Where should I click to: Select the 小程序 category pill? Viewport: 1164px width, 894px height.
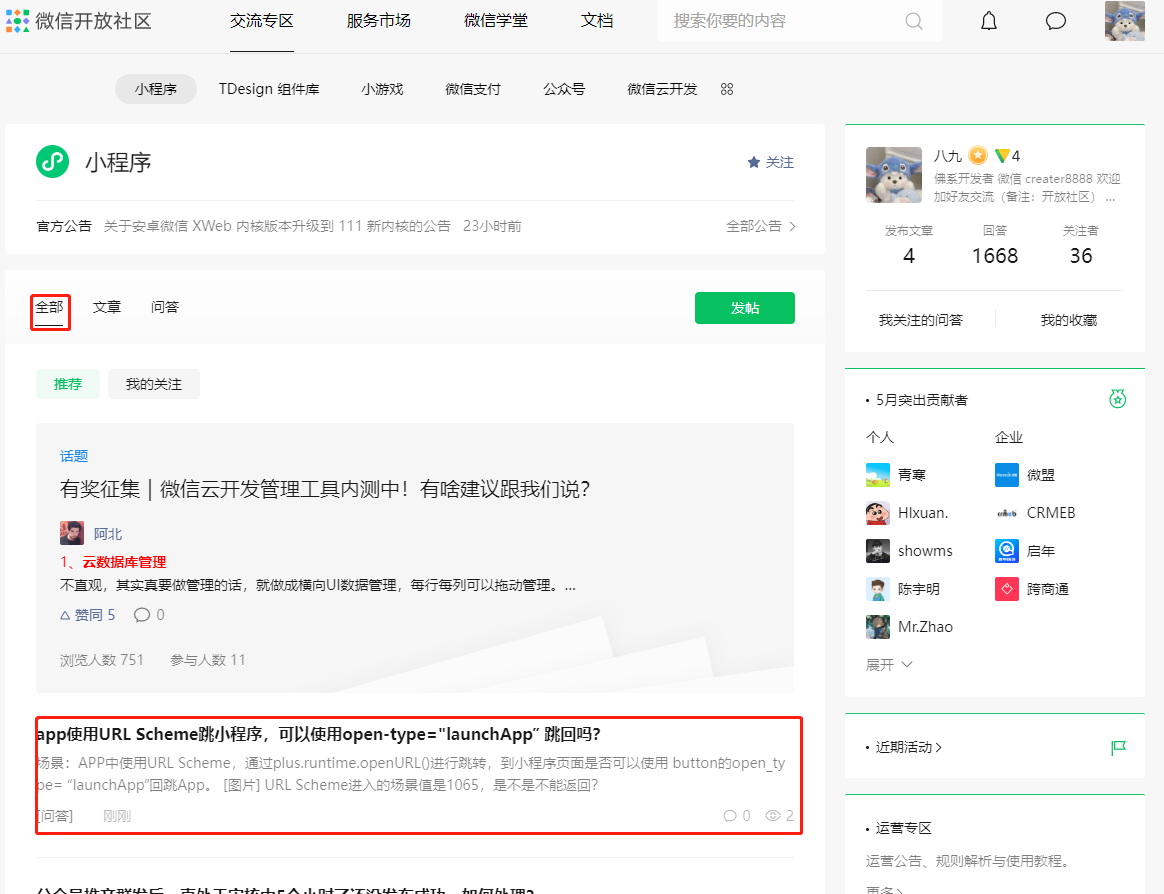tap(156, 89)
